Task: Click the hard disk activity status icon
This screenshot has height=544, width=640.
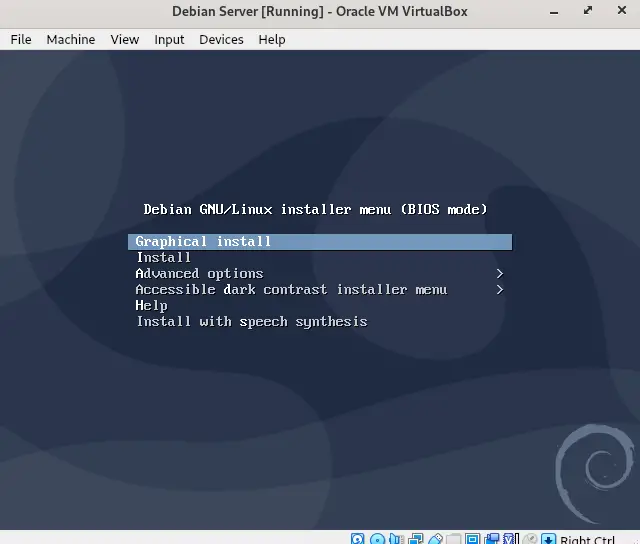Action: (x=357, y=539)
